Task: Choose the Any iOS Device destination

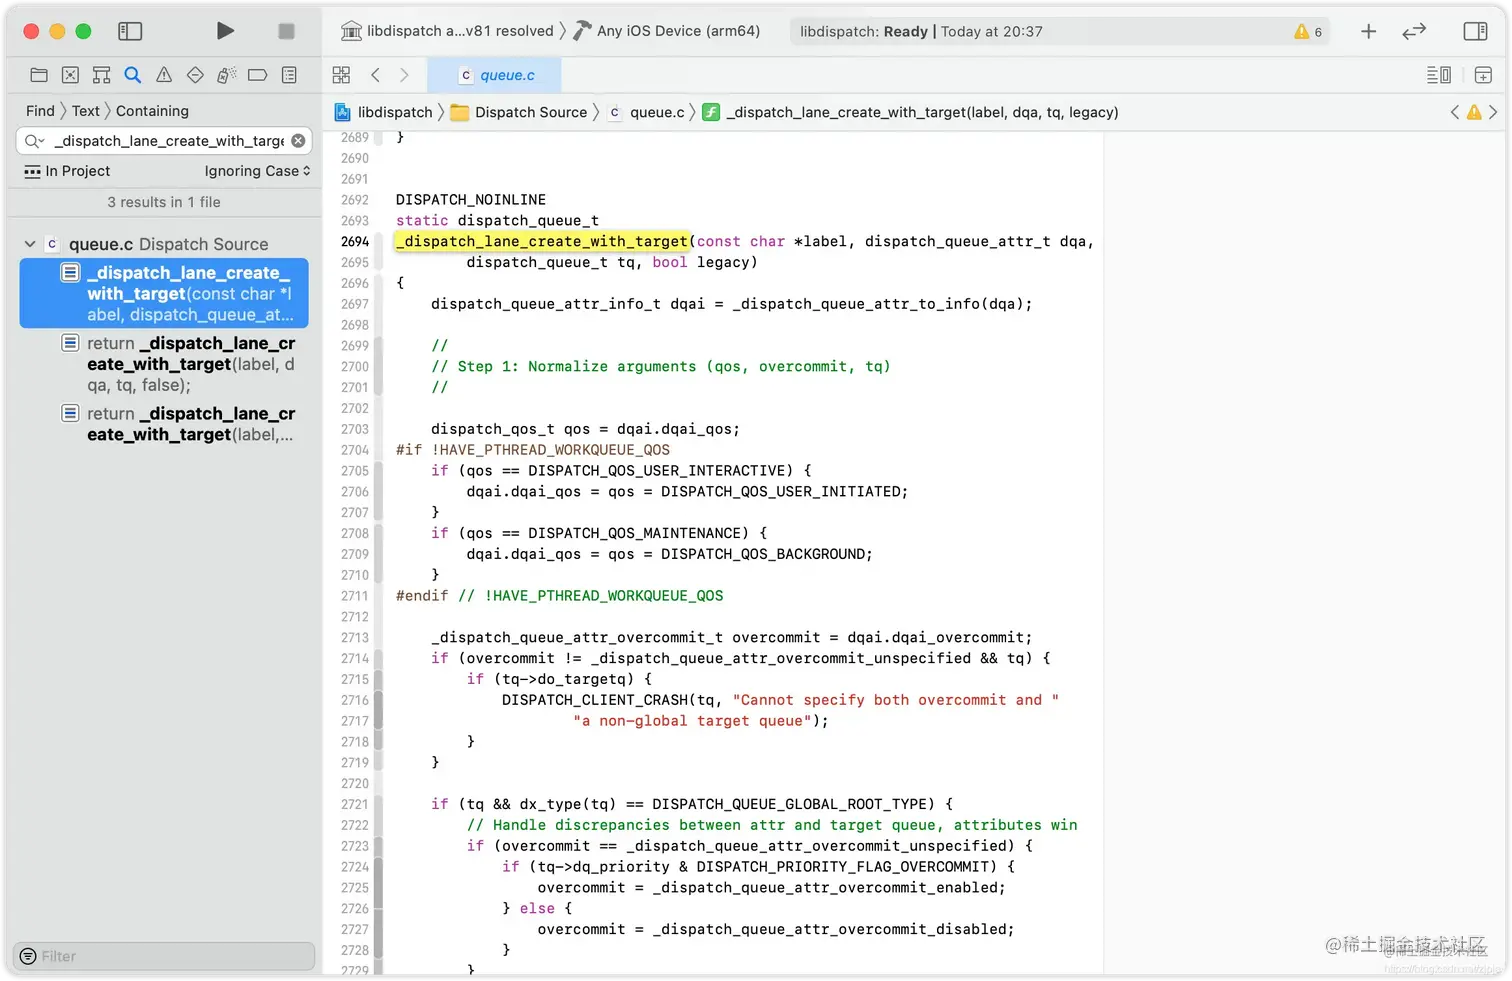Action: point(667,31)
